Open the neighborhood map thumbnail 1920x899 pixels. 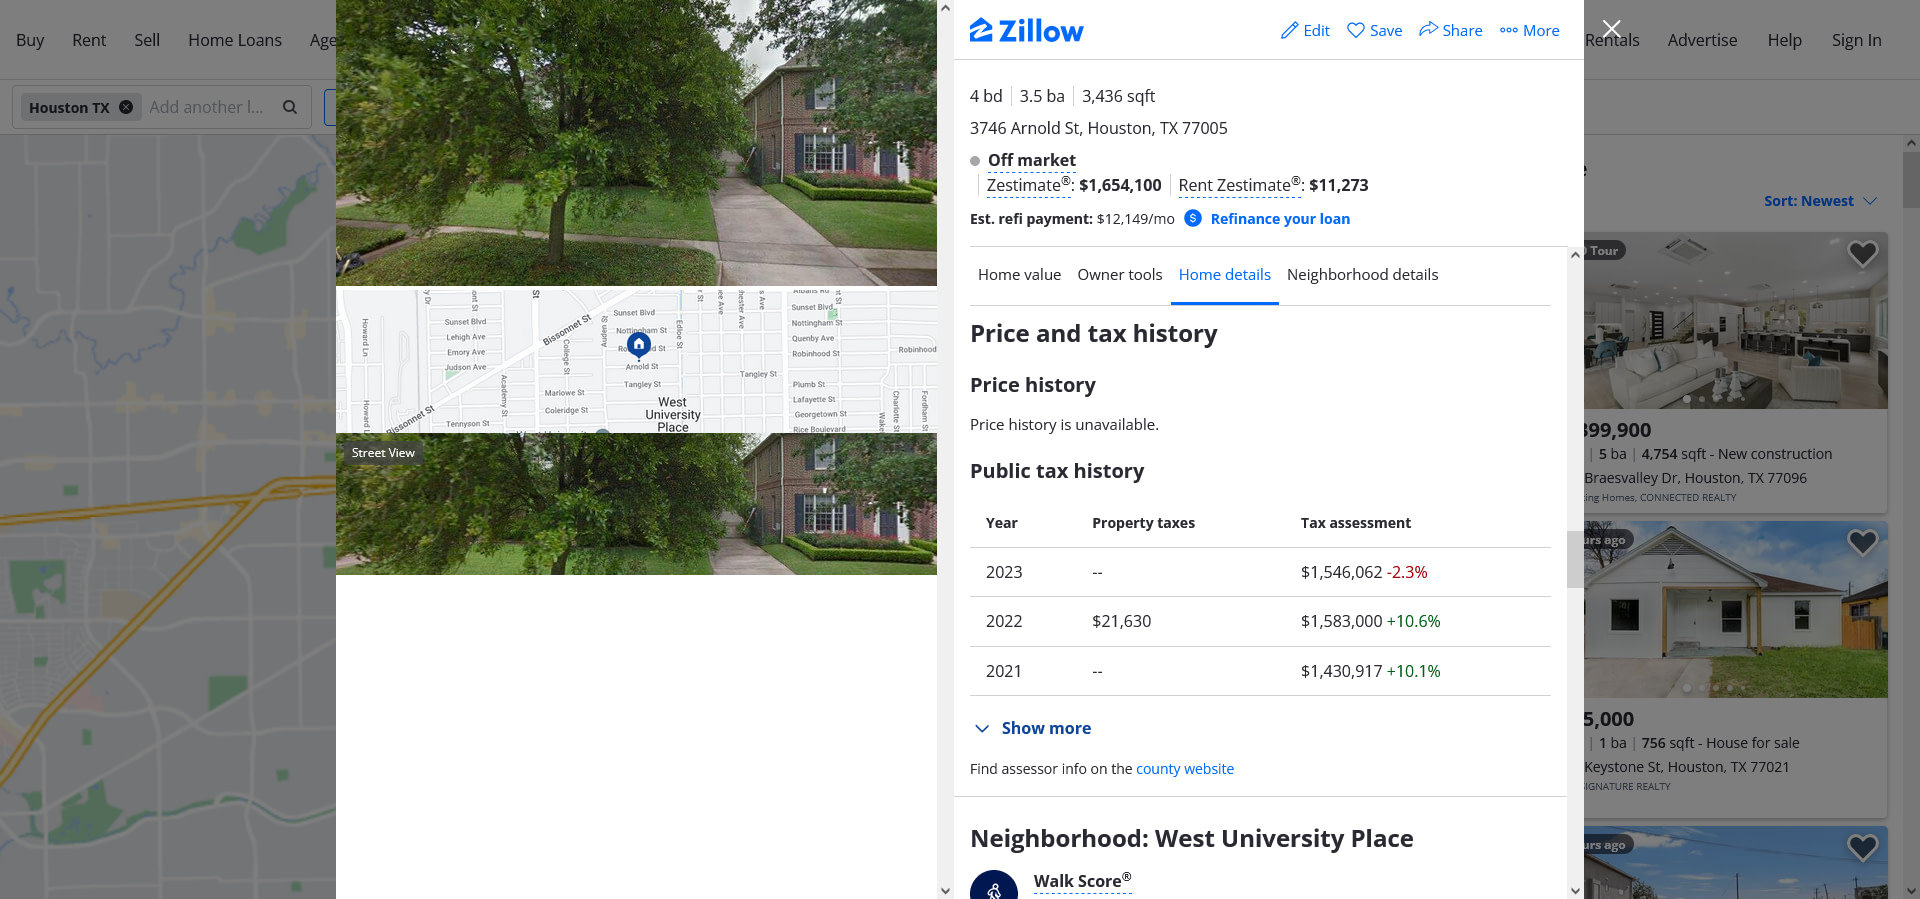636,361
